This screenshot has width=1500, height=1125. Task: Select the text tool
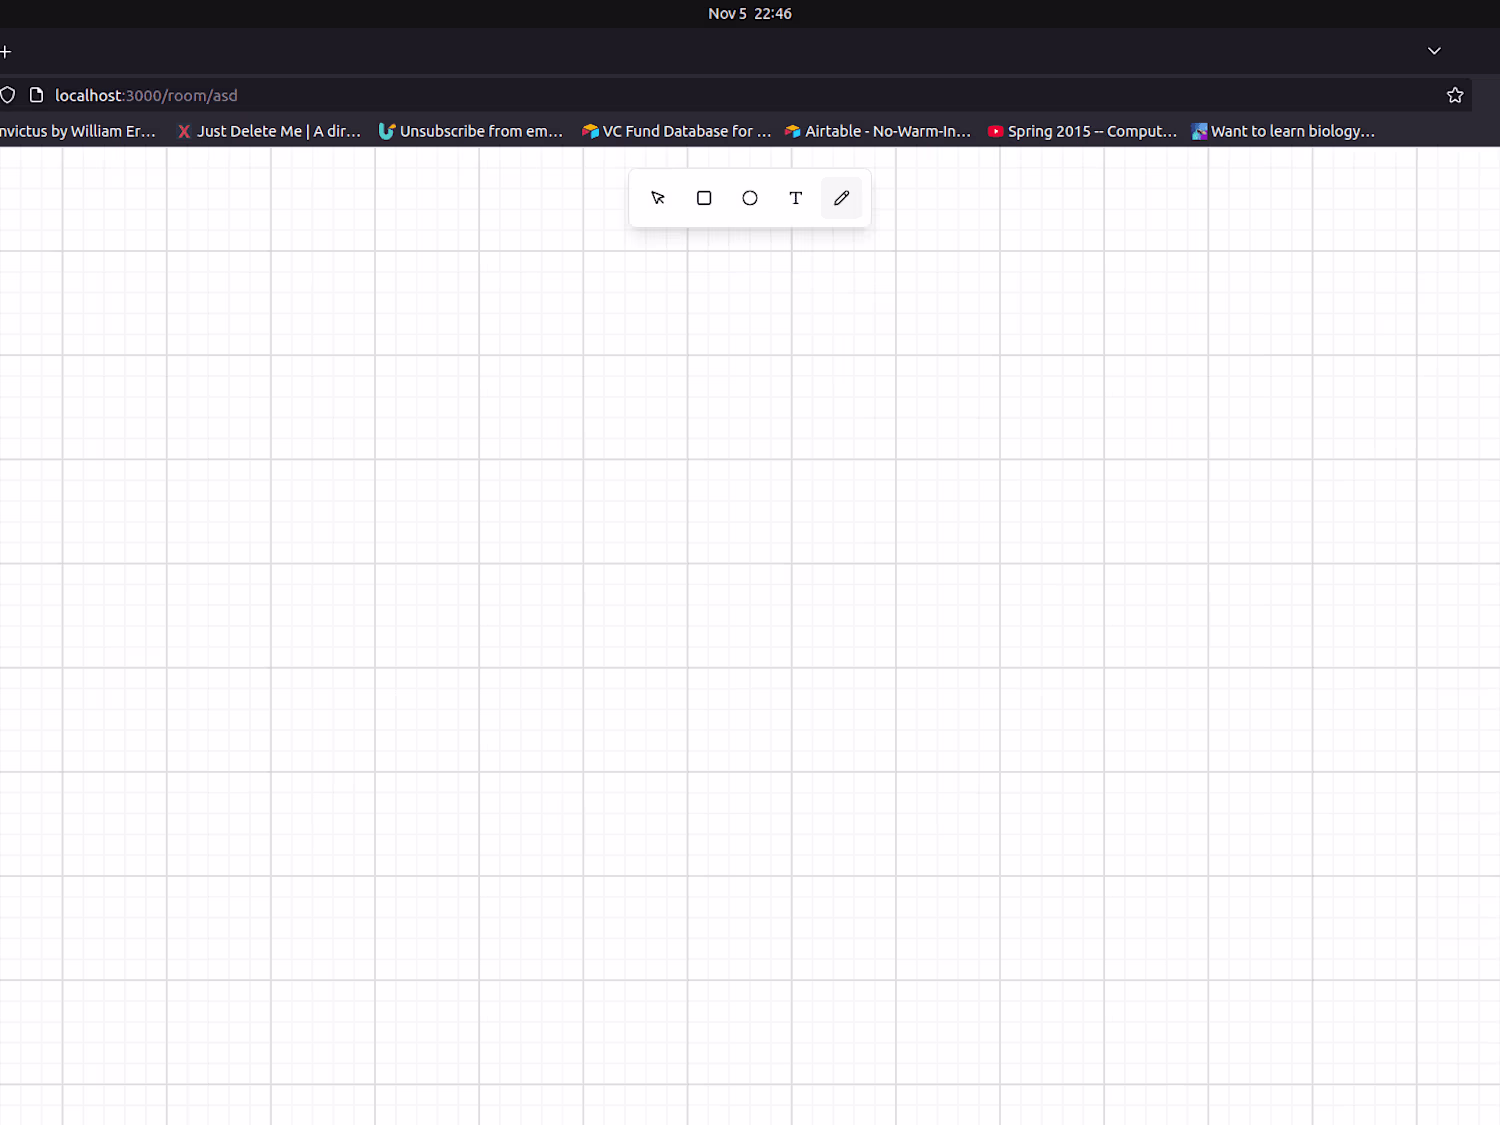[796, 198]
